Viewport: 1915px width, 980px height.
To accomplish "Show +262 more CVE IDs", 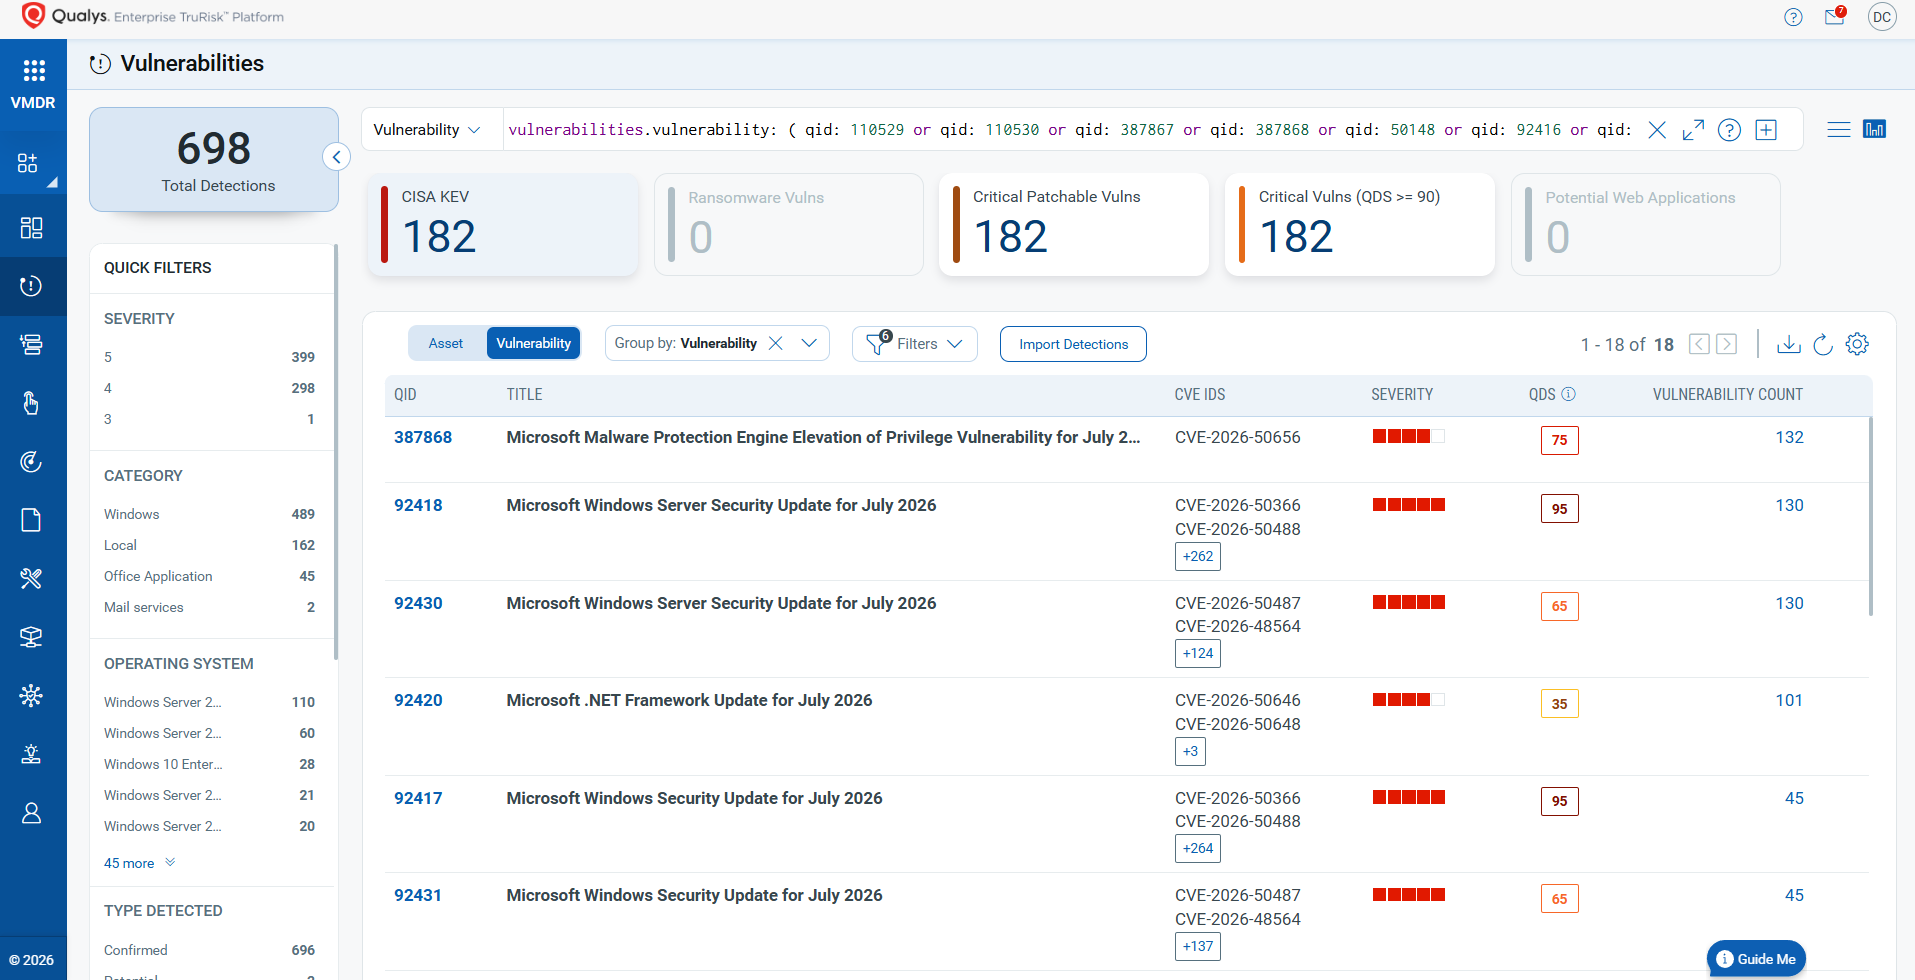I will pos(1198,556).
